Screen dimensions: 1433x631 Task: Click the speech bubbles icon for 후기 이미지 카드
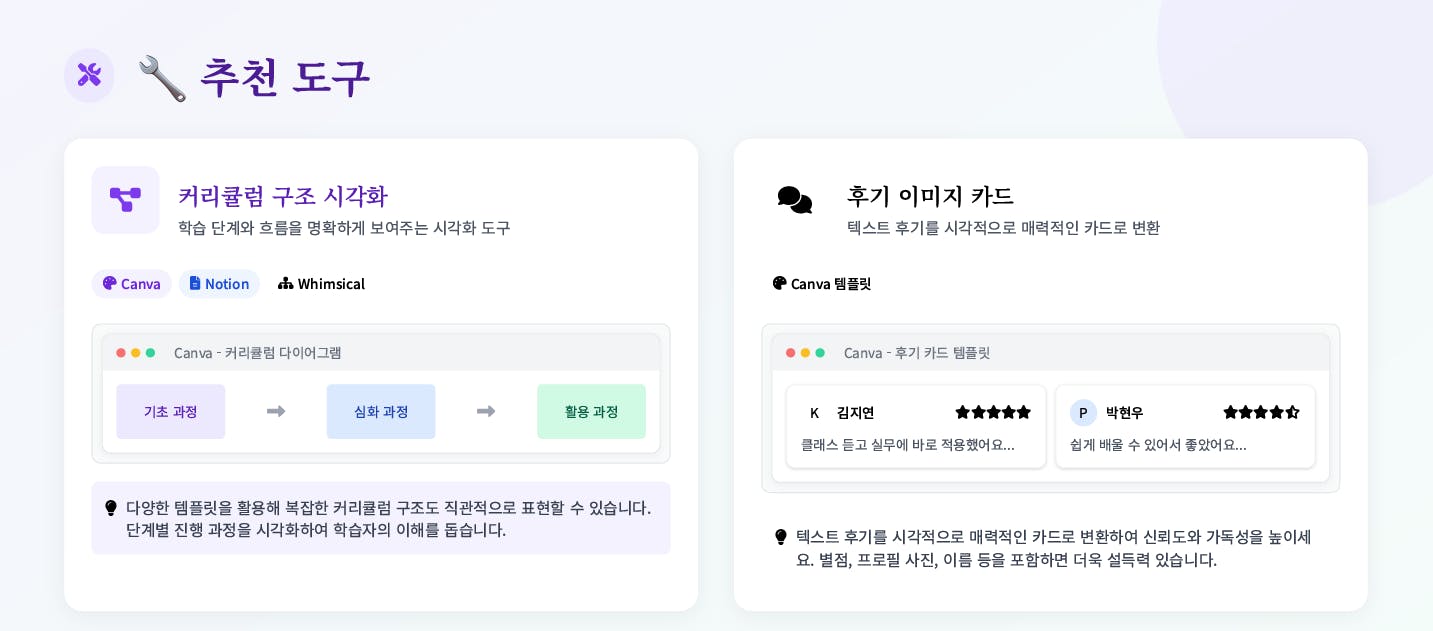[x=795, y=200]
